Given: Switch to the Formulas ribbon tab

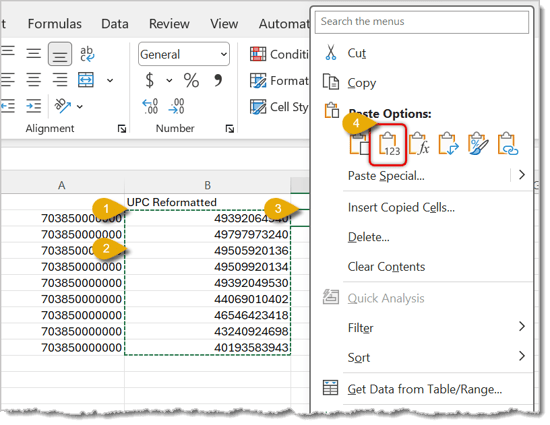Looking at the screenshot, I should point(55,24).
